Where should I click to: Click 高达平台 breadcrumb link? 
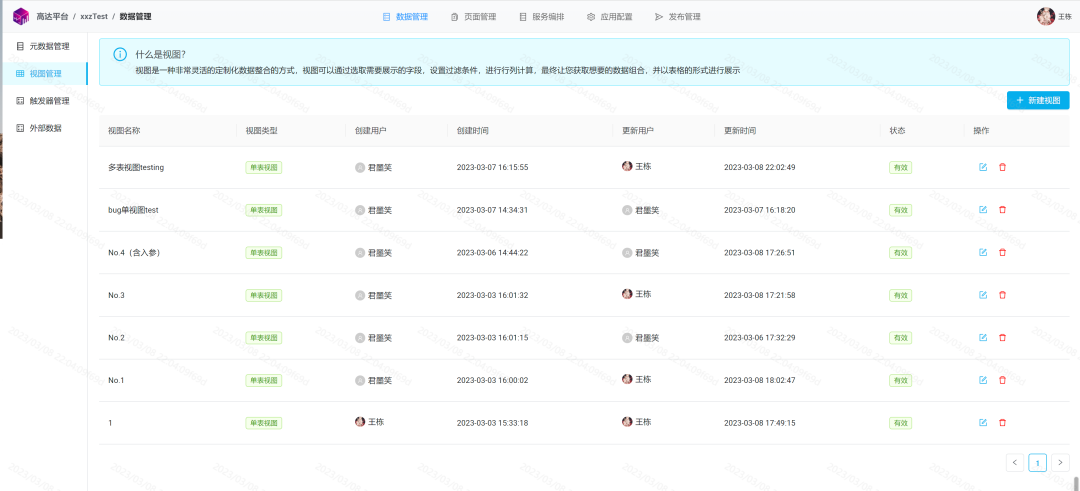pos(52,17)
